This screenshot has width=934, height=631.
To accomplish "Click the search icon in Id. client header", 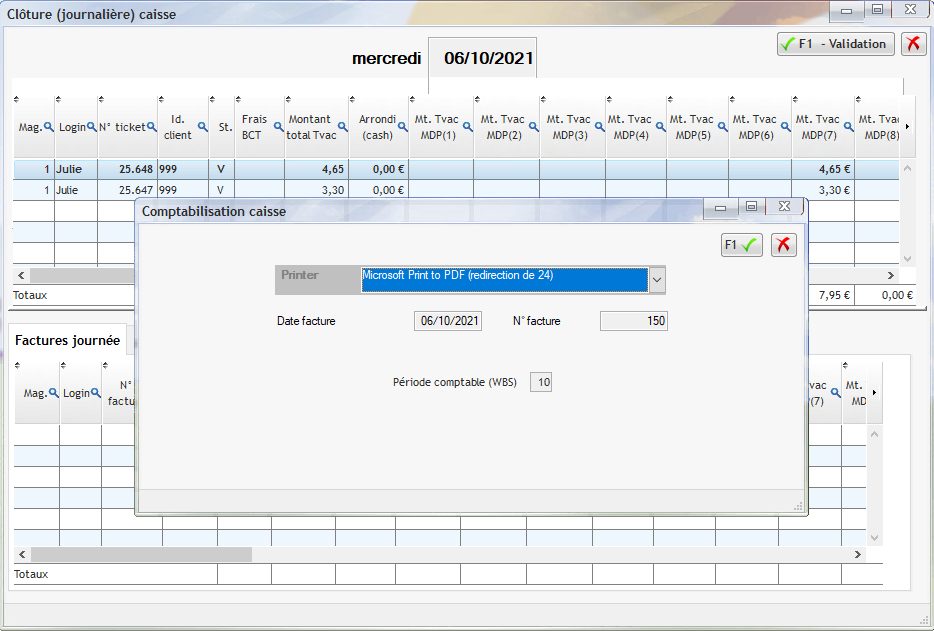I will point(201,127).
